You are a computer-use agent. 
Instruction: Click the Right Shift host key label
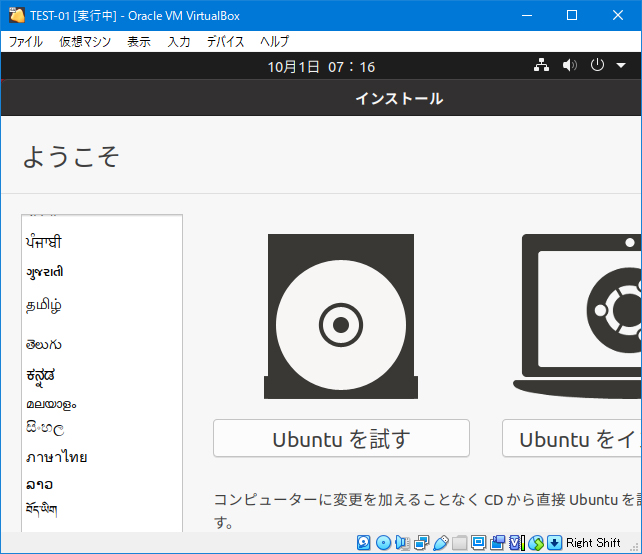593,543
